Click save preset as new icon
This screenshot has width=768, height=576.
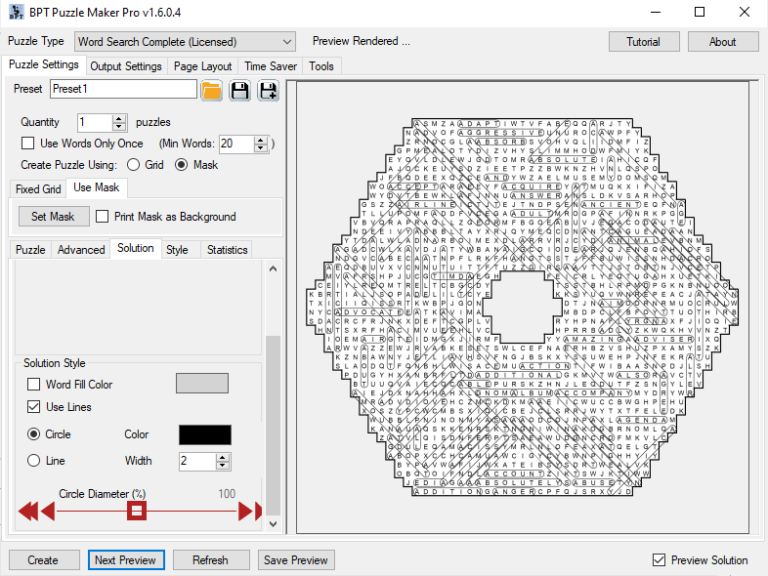[267, 91]
